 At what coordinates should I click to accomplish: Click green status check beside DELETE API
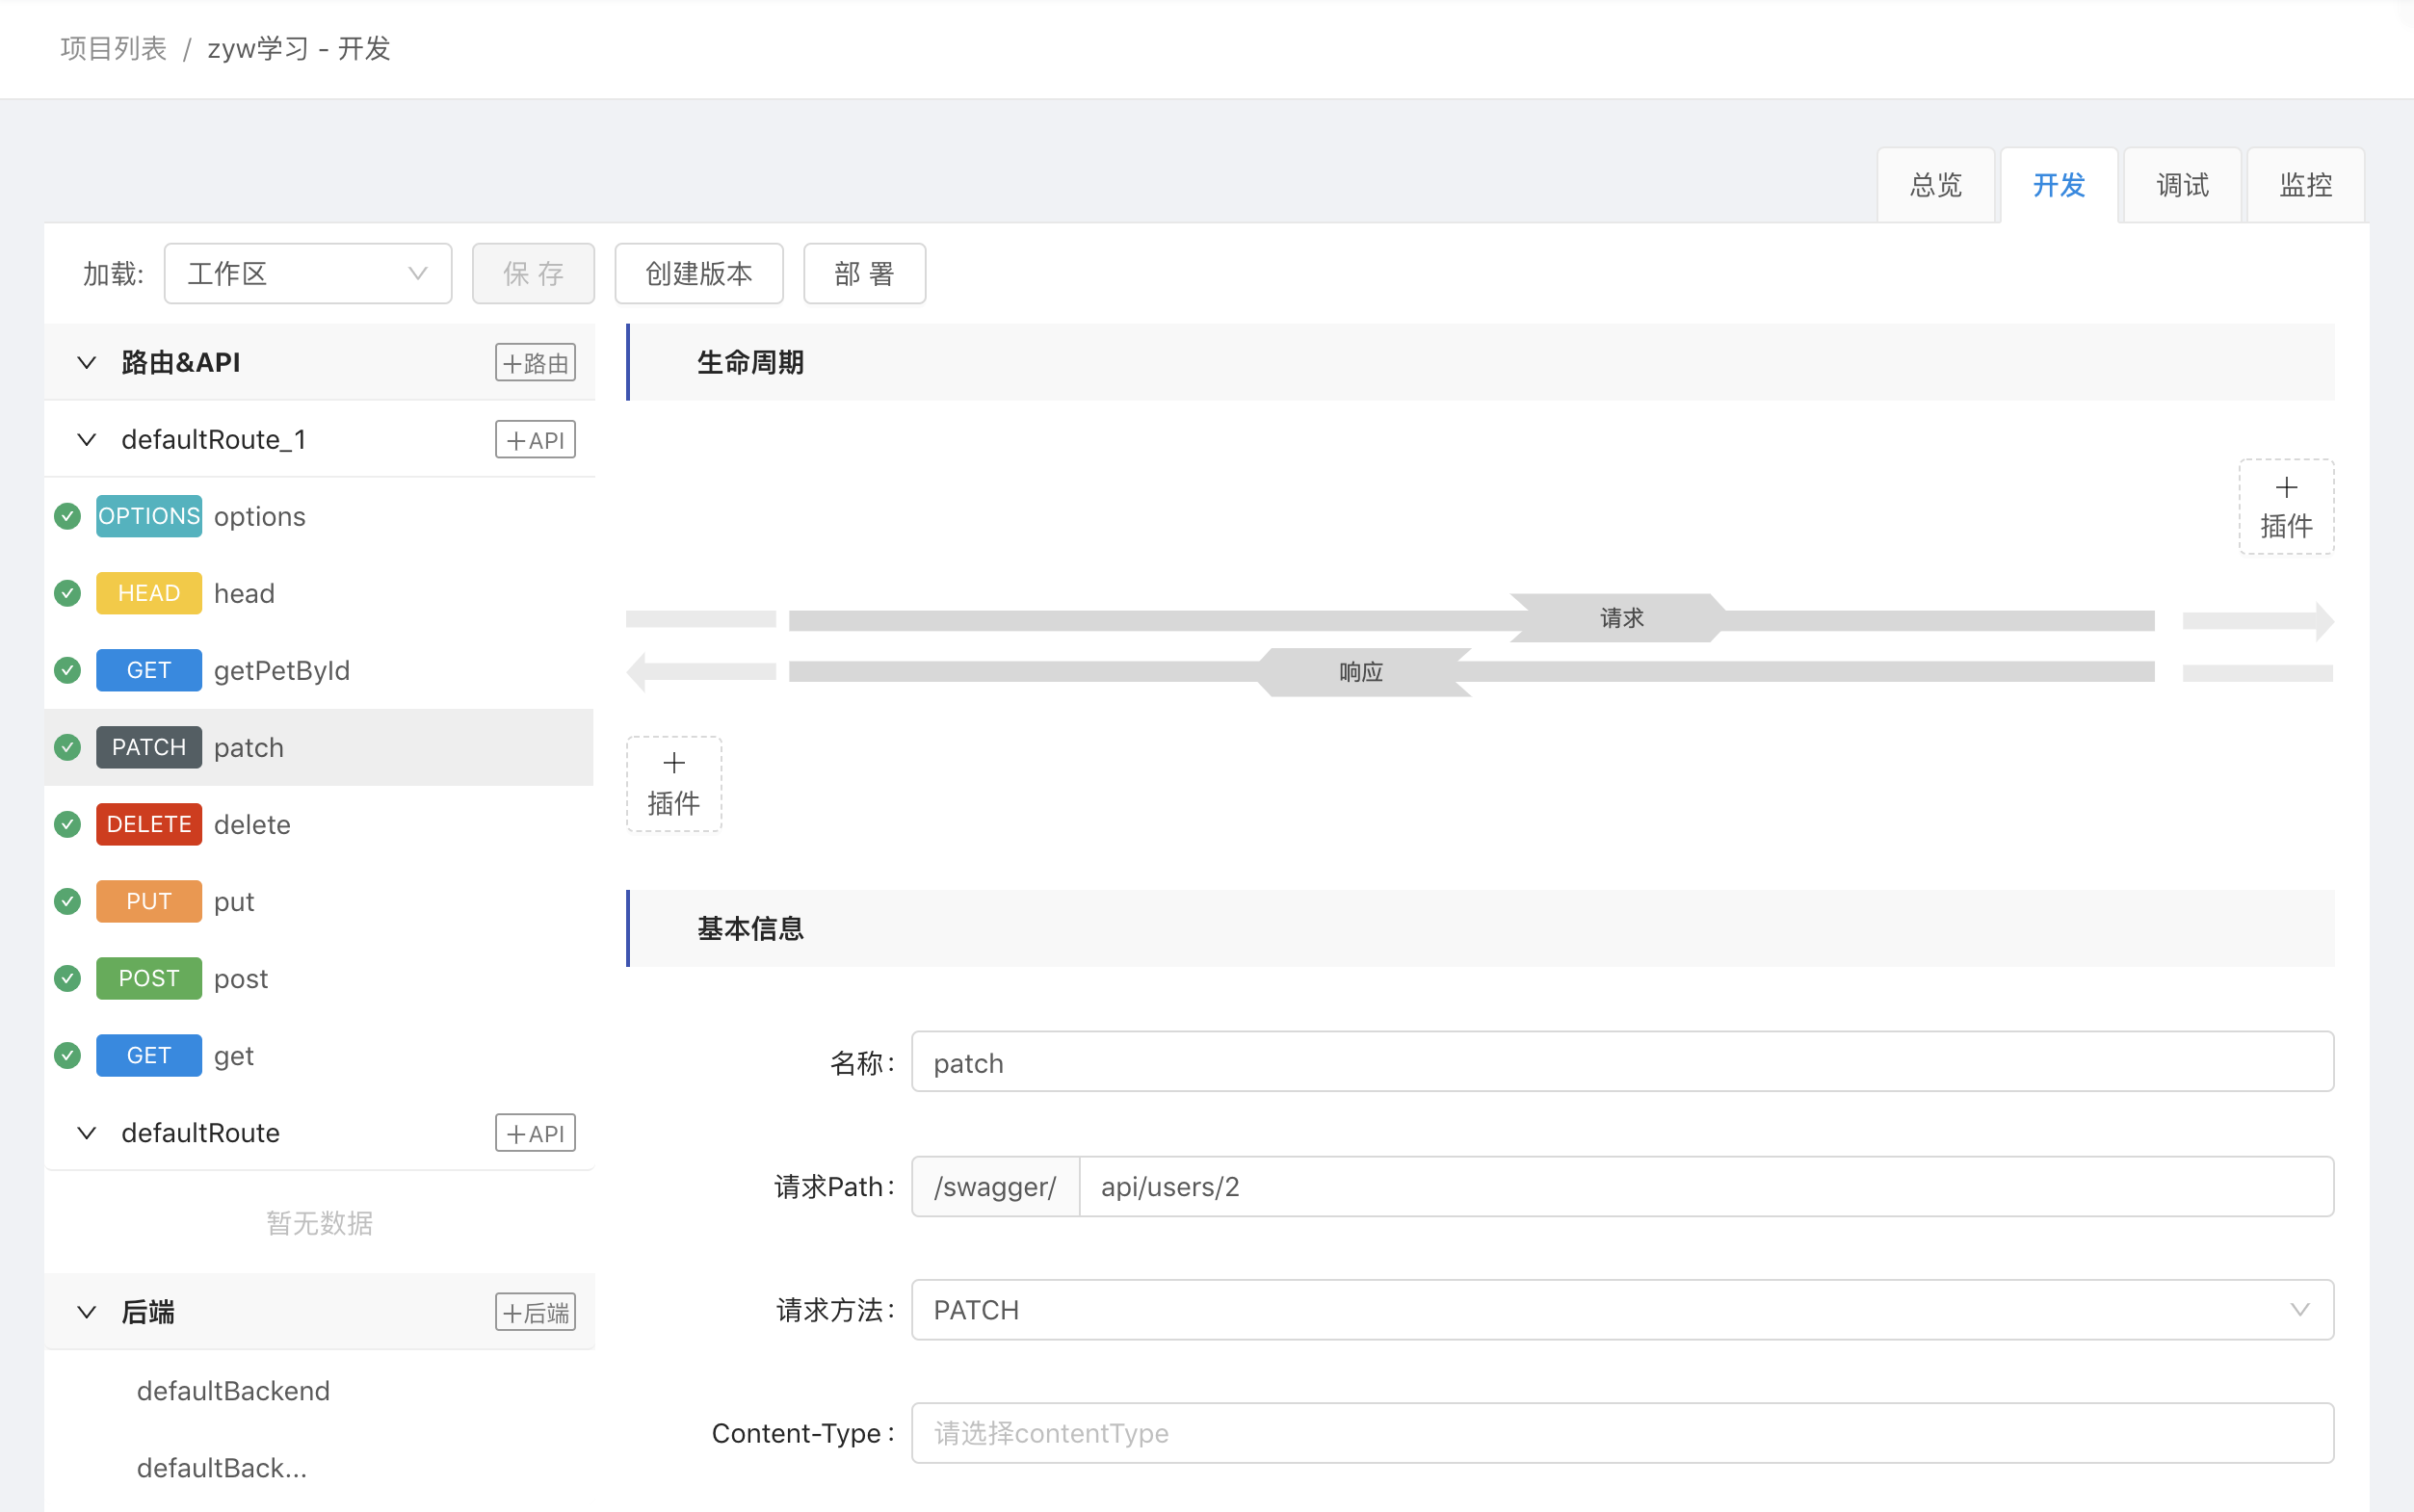pos(67,824)
